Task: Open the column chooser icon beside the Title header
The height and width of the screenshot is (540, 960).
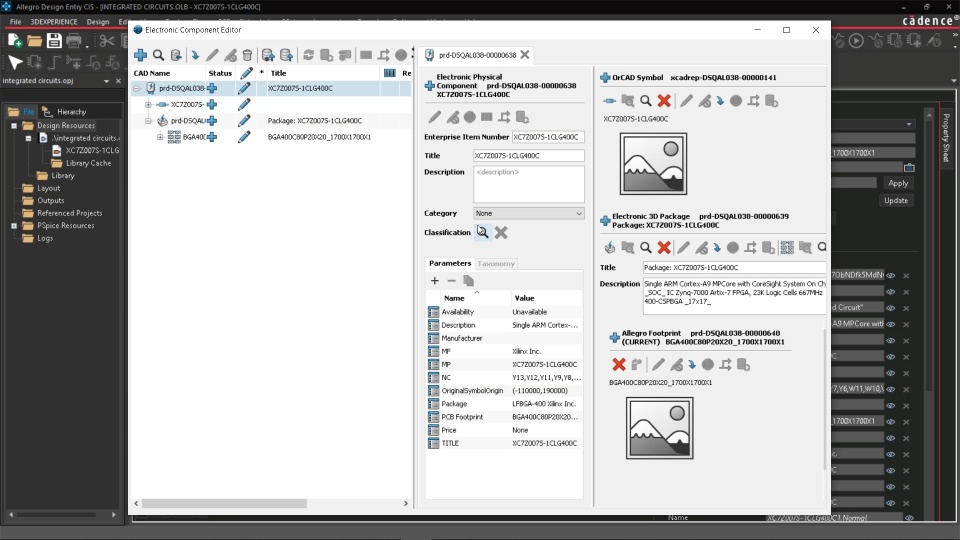Action: 389,73
